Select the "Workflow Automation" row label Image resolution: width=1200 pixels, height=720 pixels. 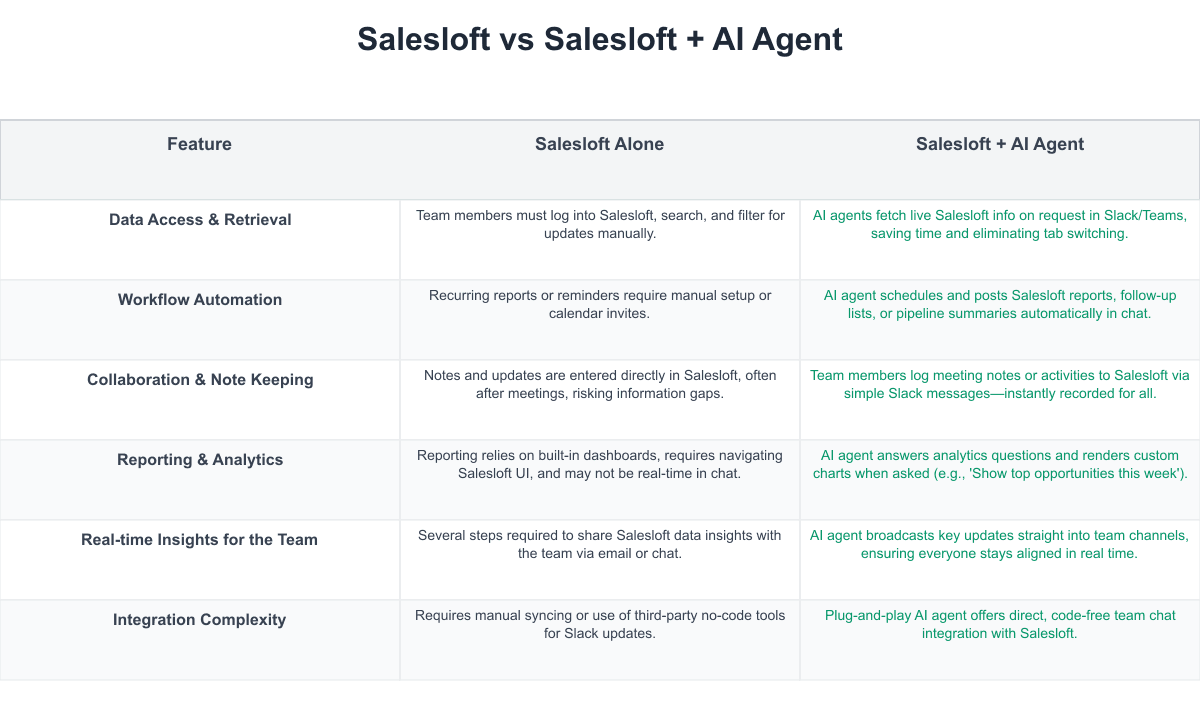click(x=200, y=300)
